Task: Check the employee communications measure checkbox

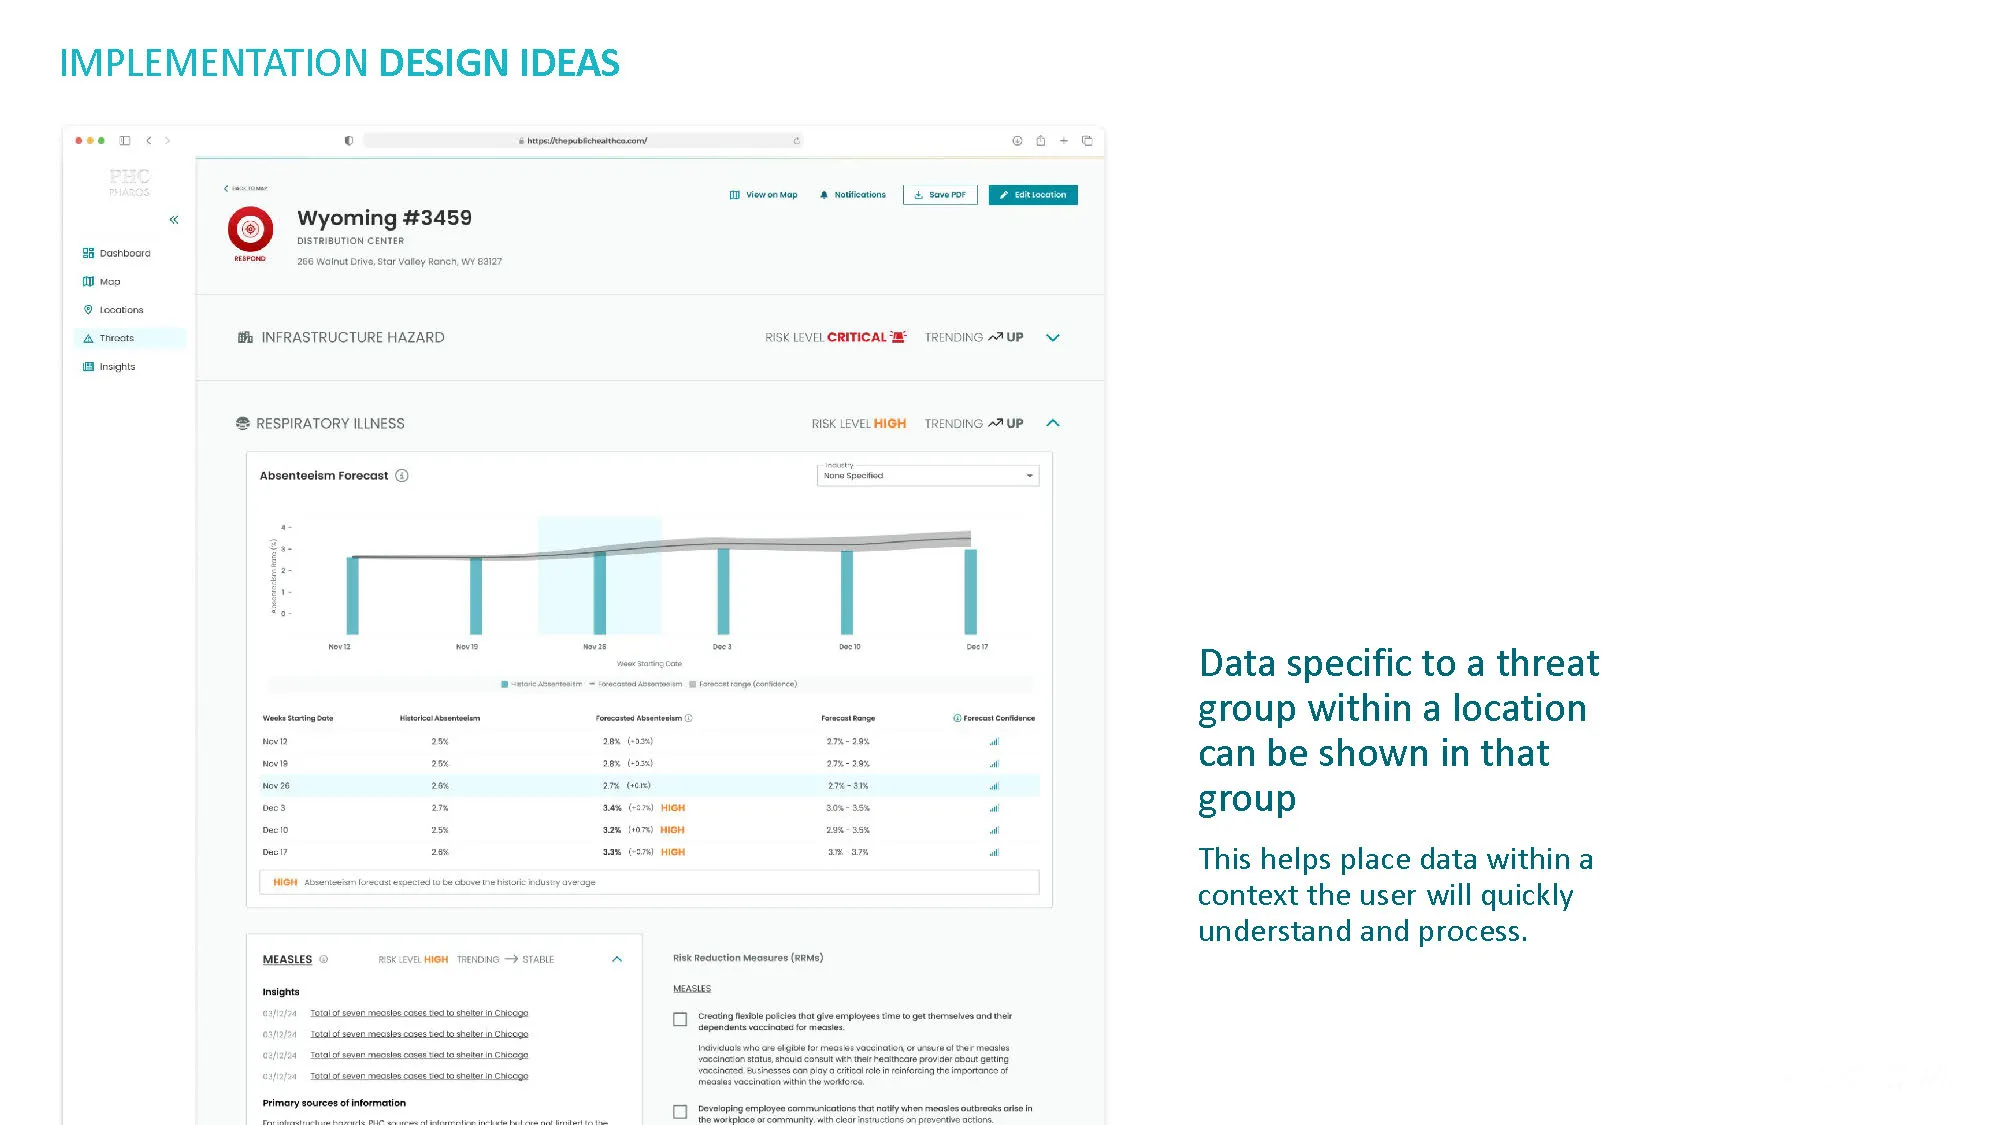Action: [680, 1112]
